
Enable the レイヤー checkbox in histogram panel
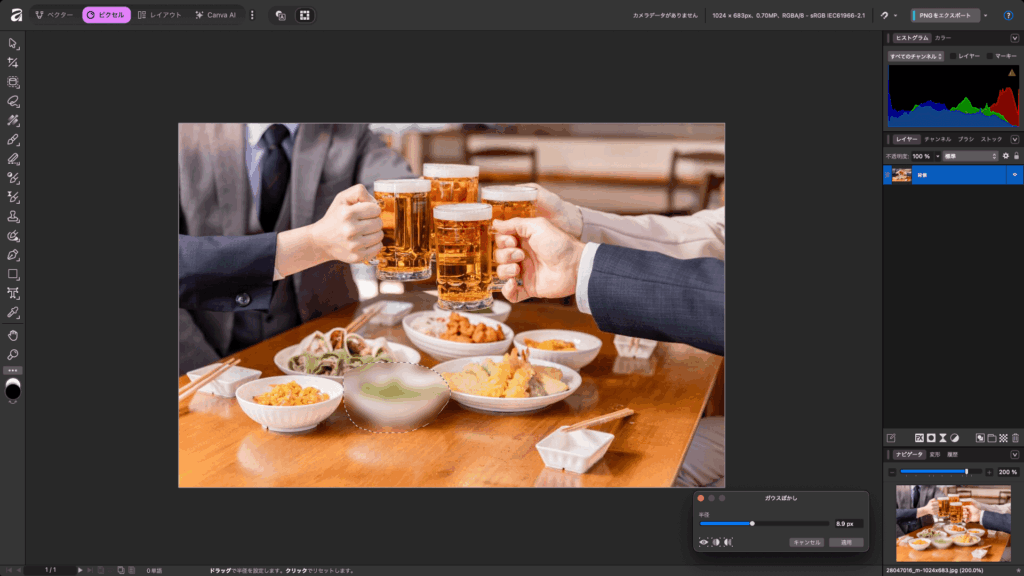click(x=953, y=56)
